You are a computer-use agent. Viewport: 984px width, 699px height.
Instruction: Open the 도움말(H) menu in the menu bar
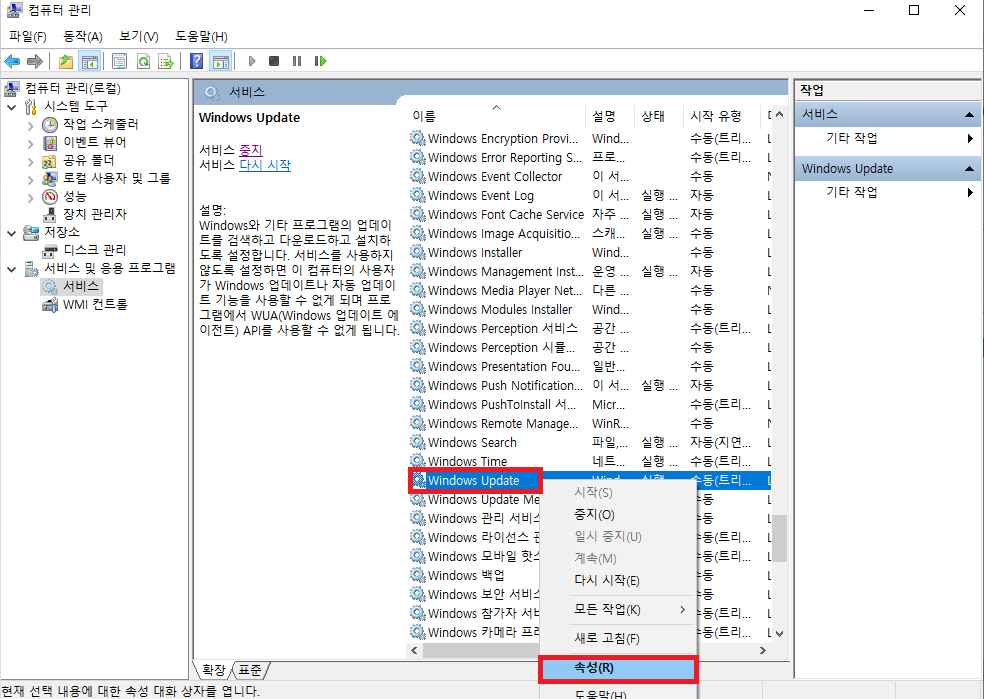coord(201,36)
